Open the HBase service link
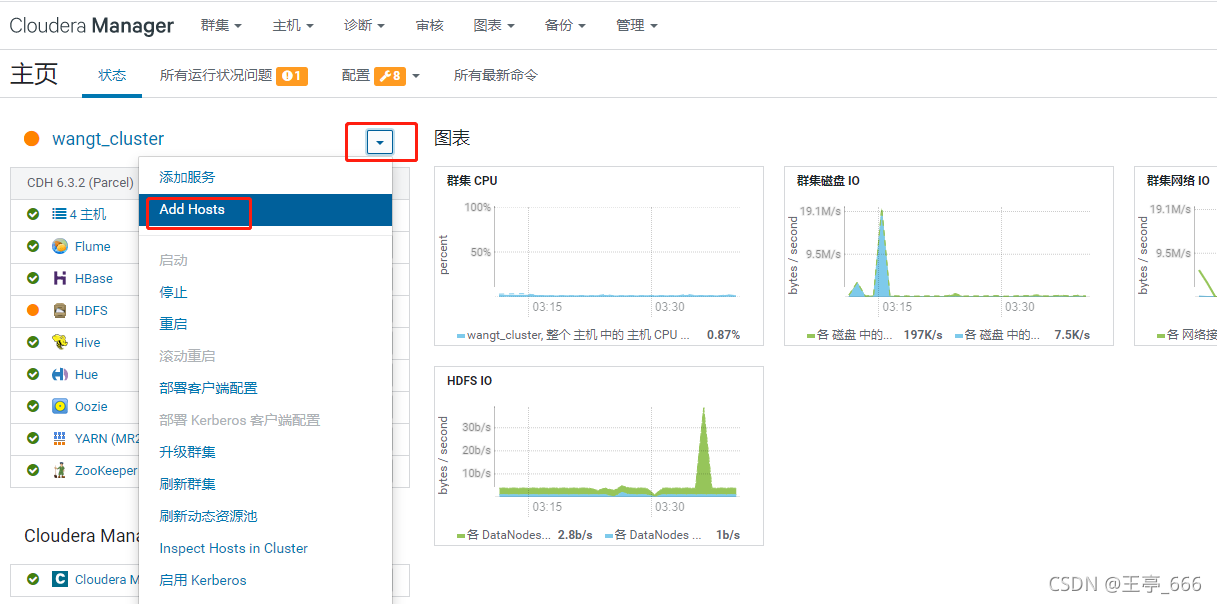1217x604 pixels. click(x=94, y=278)
